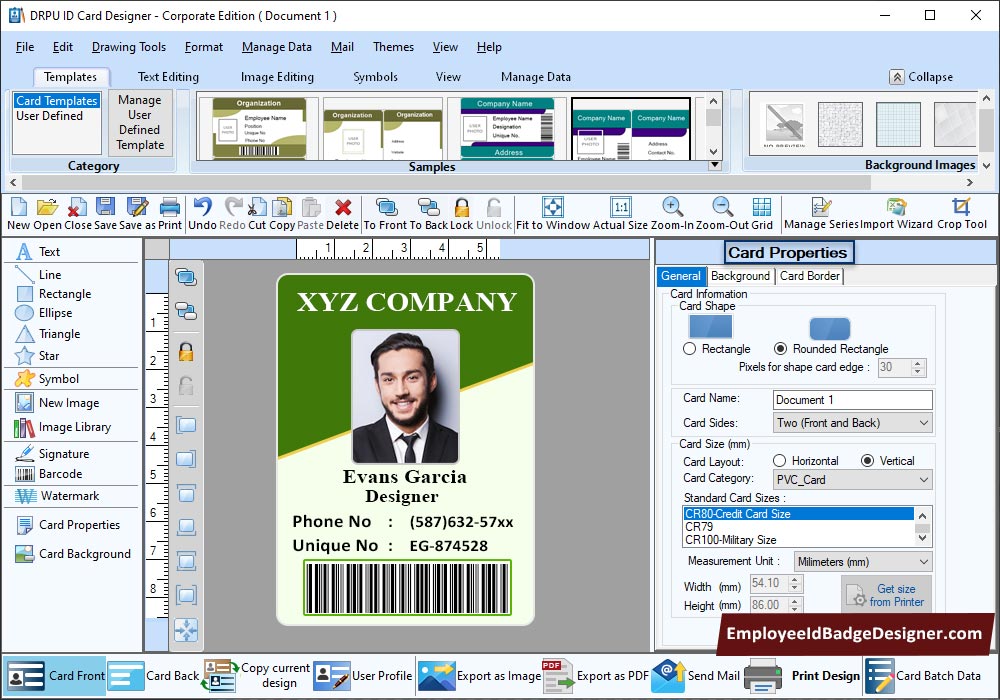Open the Drawing Tools menu

point(129,47)
